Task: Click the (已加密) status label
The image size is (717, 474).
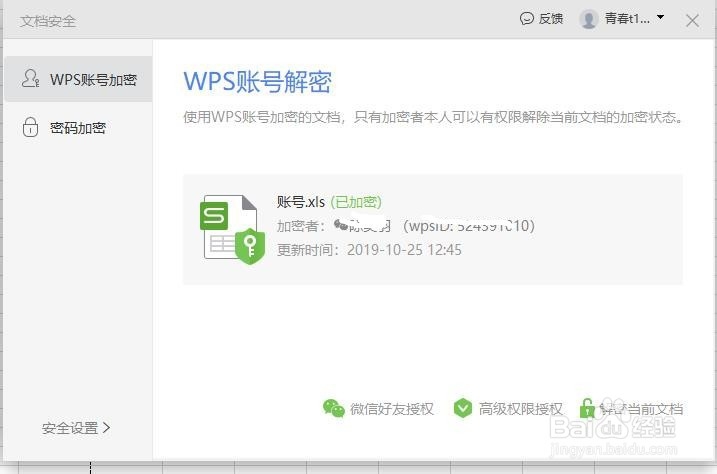Action: click(x=356, y=202)
